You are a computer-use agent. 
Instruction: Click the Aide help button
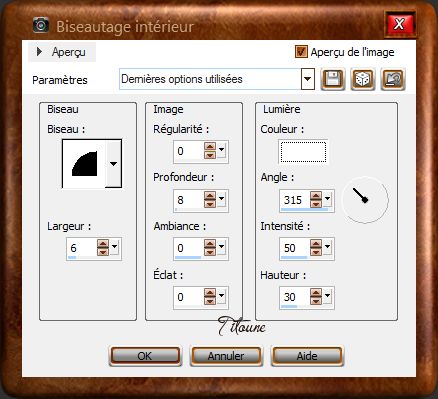(307, 356)
